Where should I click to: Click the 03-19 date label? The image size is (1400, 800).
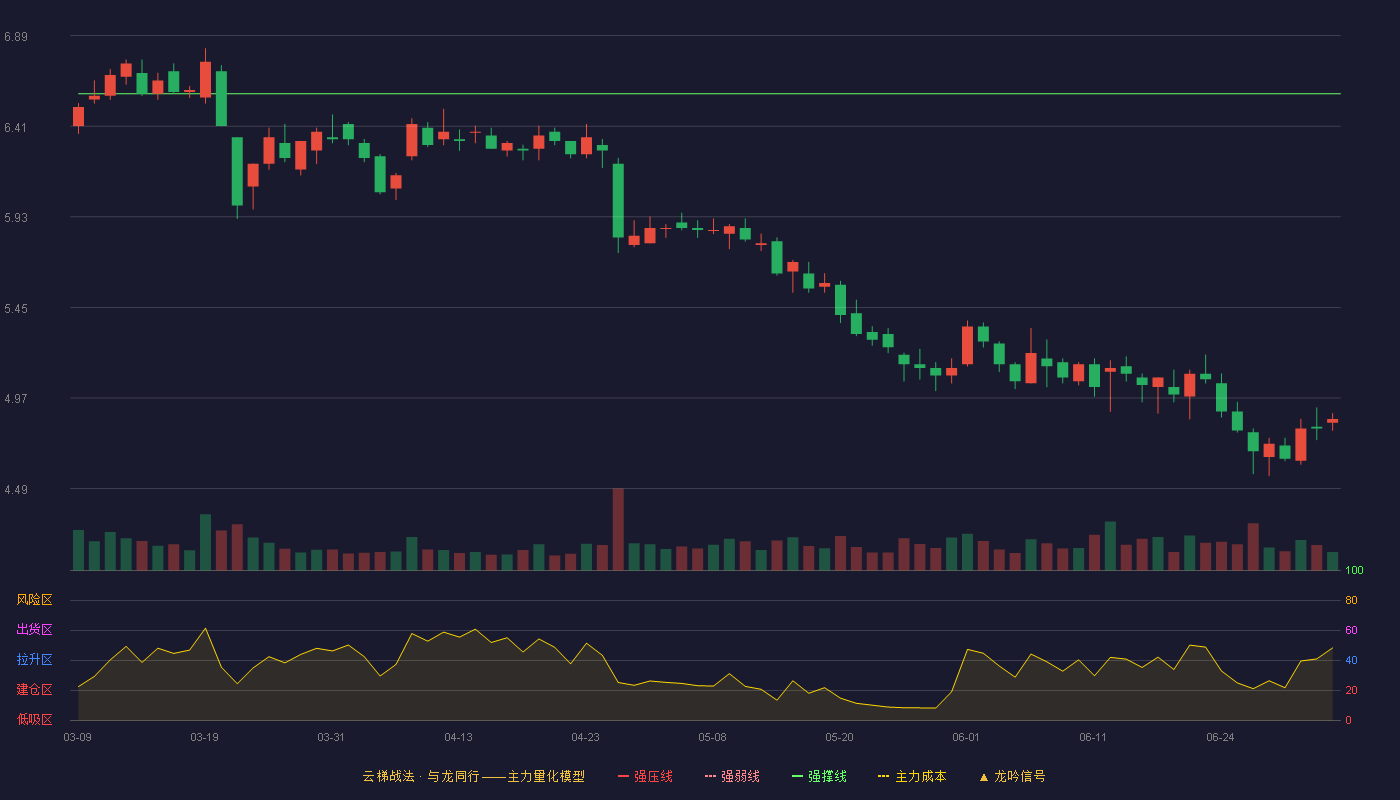pyautogui.click(x=205, y=738)
